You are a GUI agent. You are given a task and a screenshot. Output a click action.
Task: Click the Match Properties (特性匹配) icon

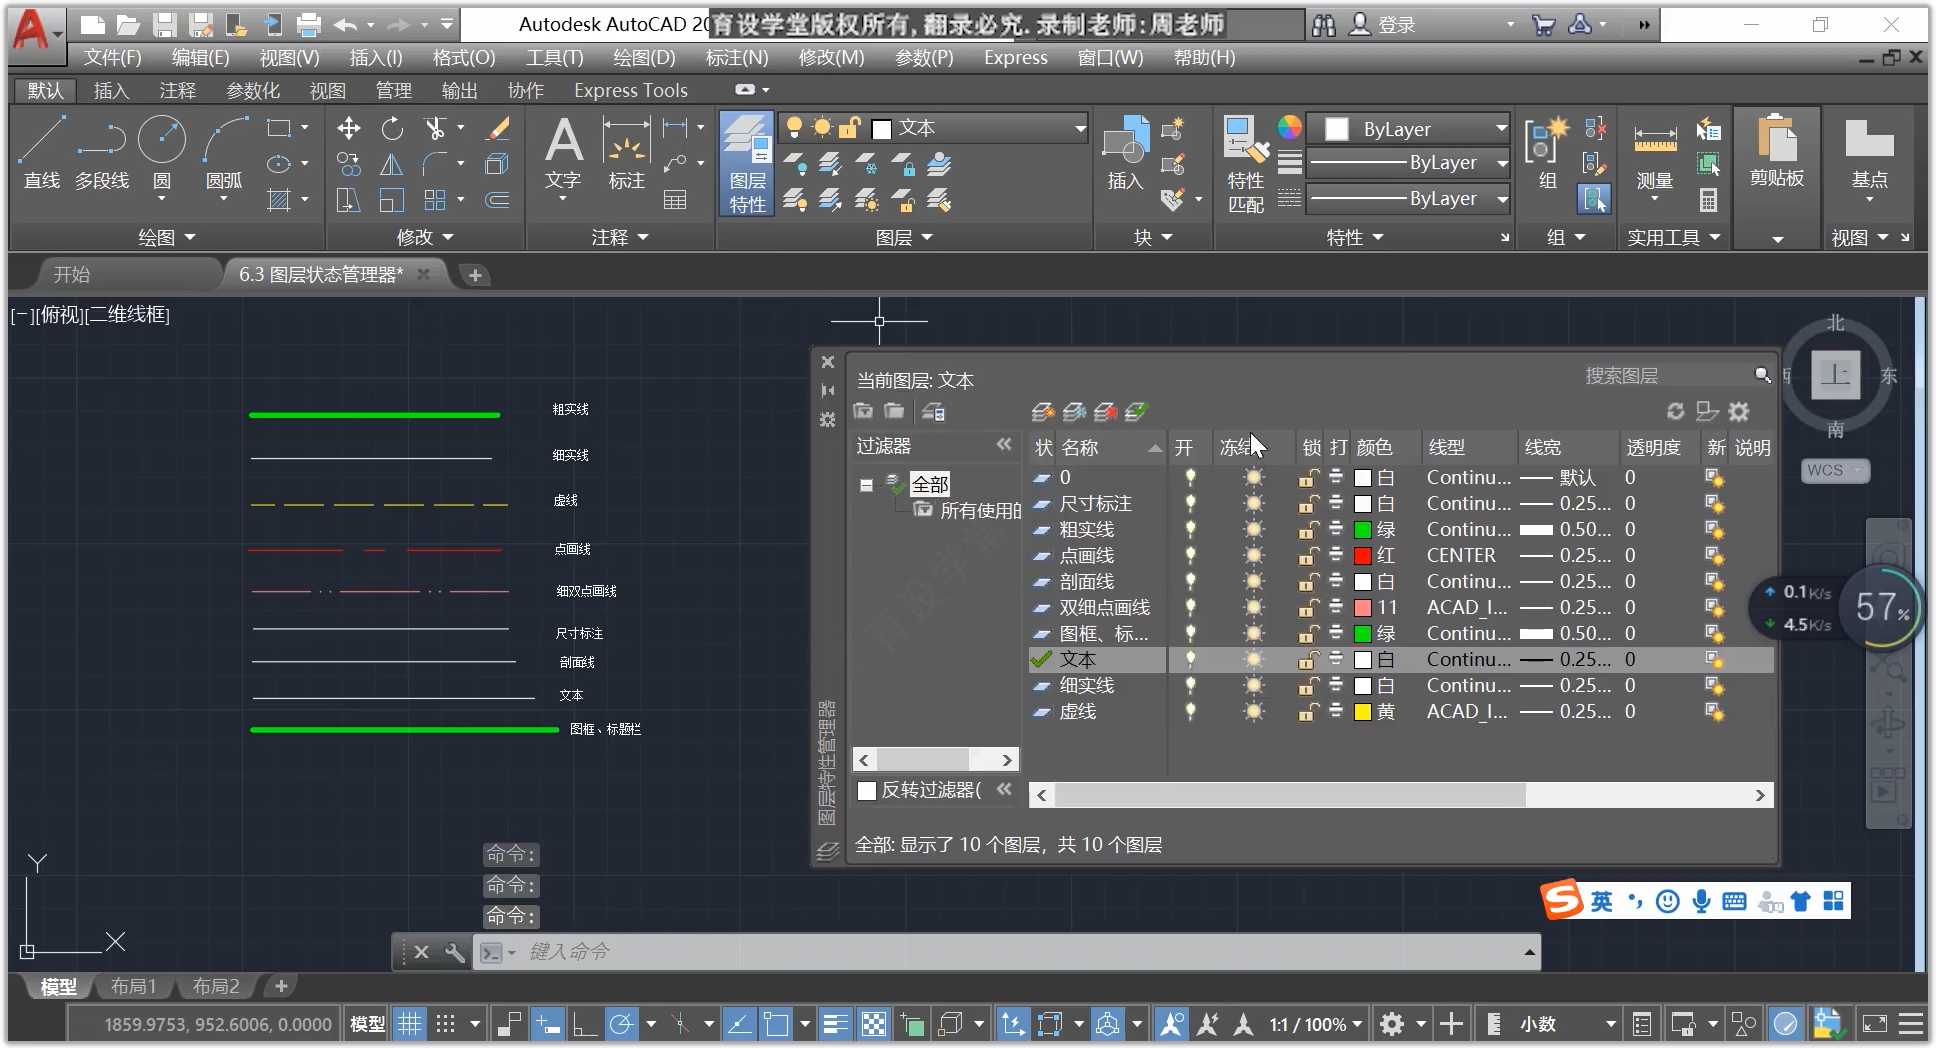coord(1246,163)
